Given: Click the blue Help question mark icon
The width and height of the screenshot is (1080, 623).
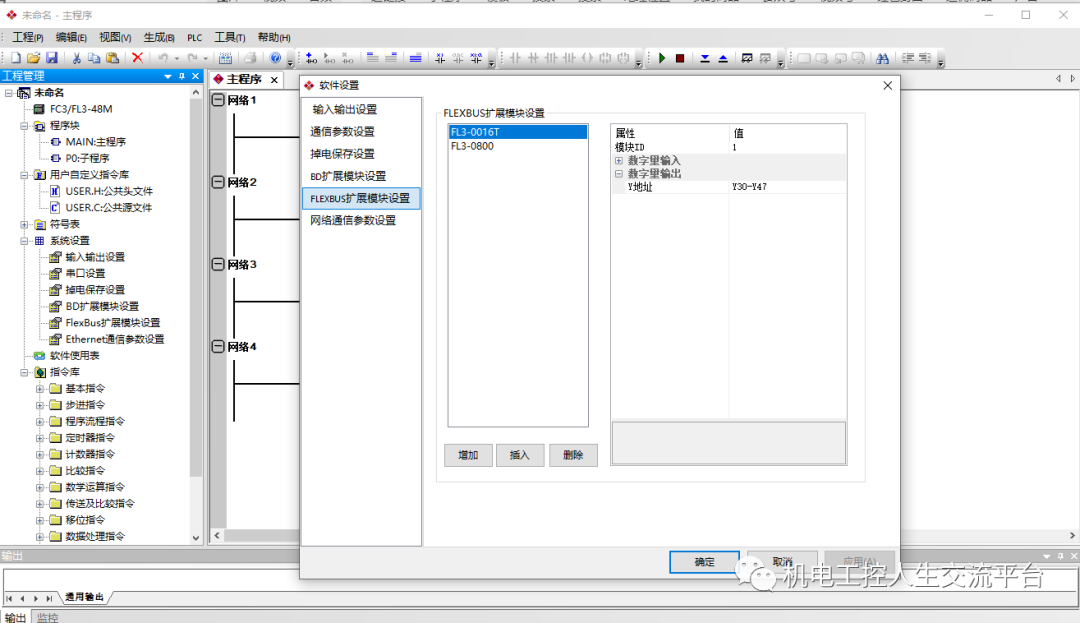Looking at the screenshot, I should [x=276, y=58].
